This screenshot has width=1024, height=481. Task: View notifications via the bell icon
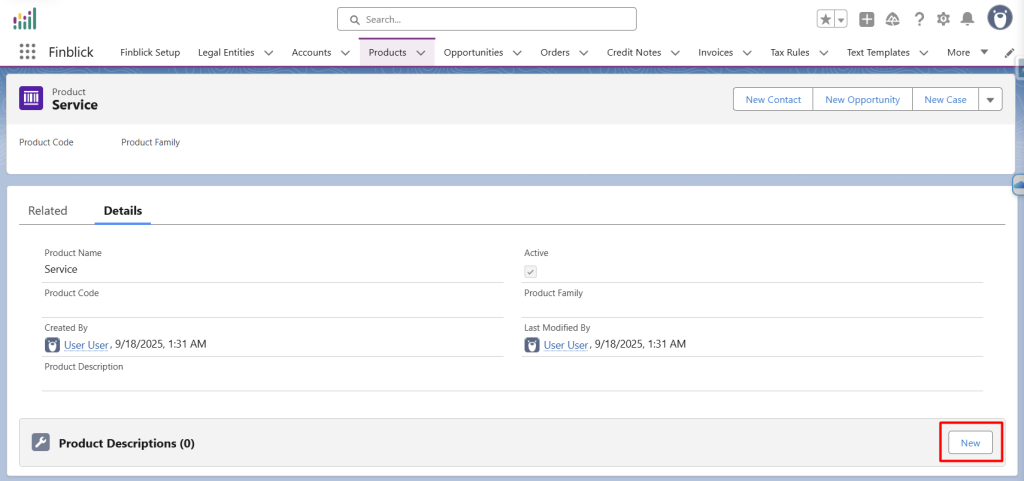click(967, 19)
